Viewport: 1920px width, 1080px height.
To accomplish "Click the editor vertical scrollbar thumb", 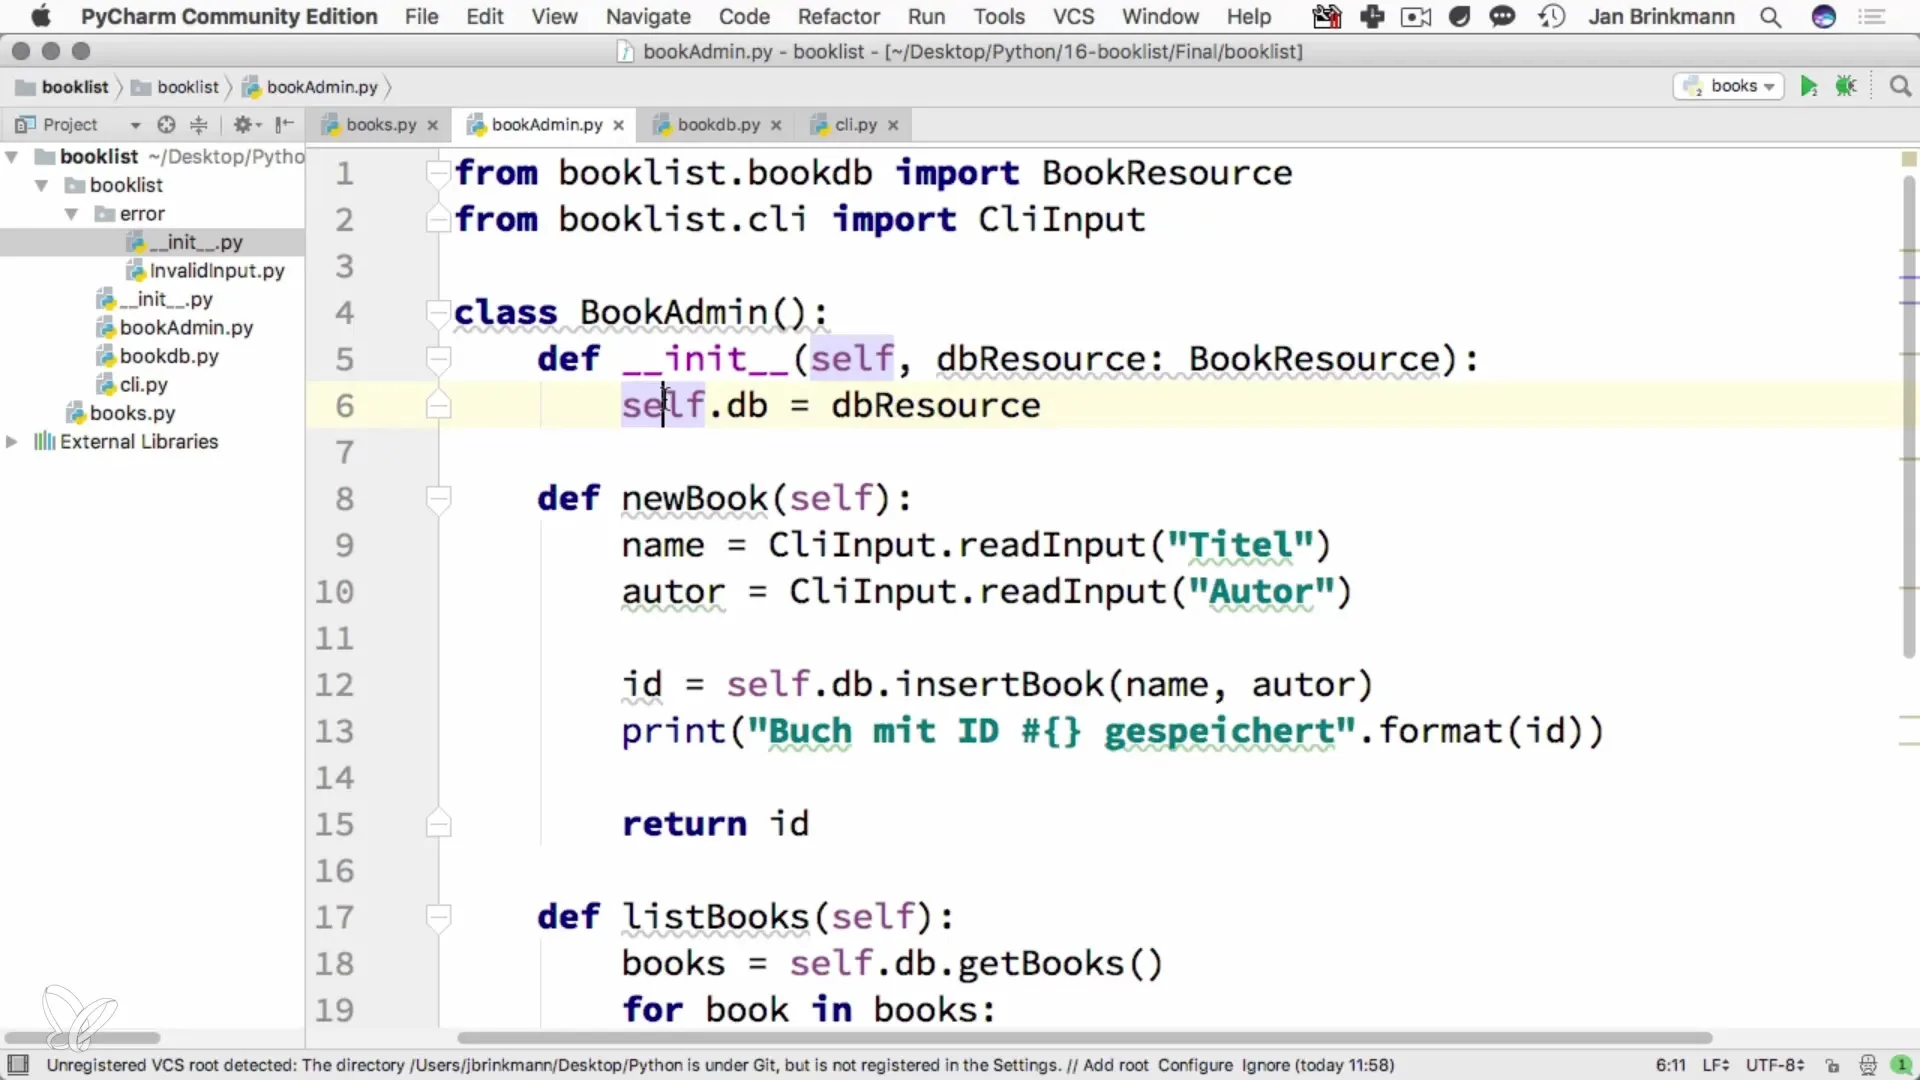I will point(1908,415).
